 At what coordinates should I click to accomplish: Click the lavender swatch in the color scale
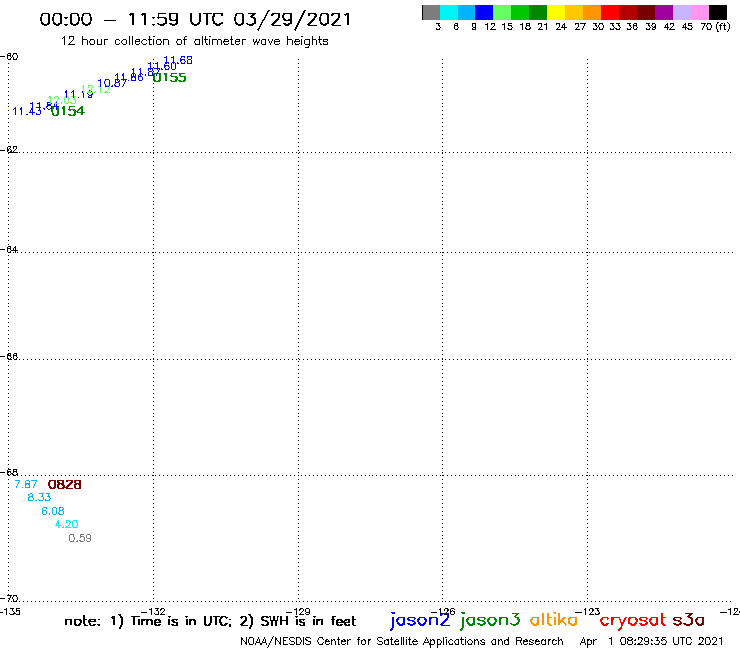tap(682, 13)
